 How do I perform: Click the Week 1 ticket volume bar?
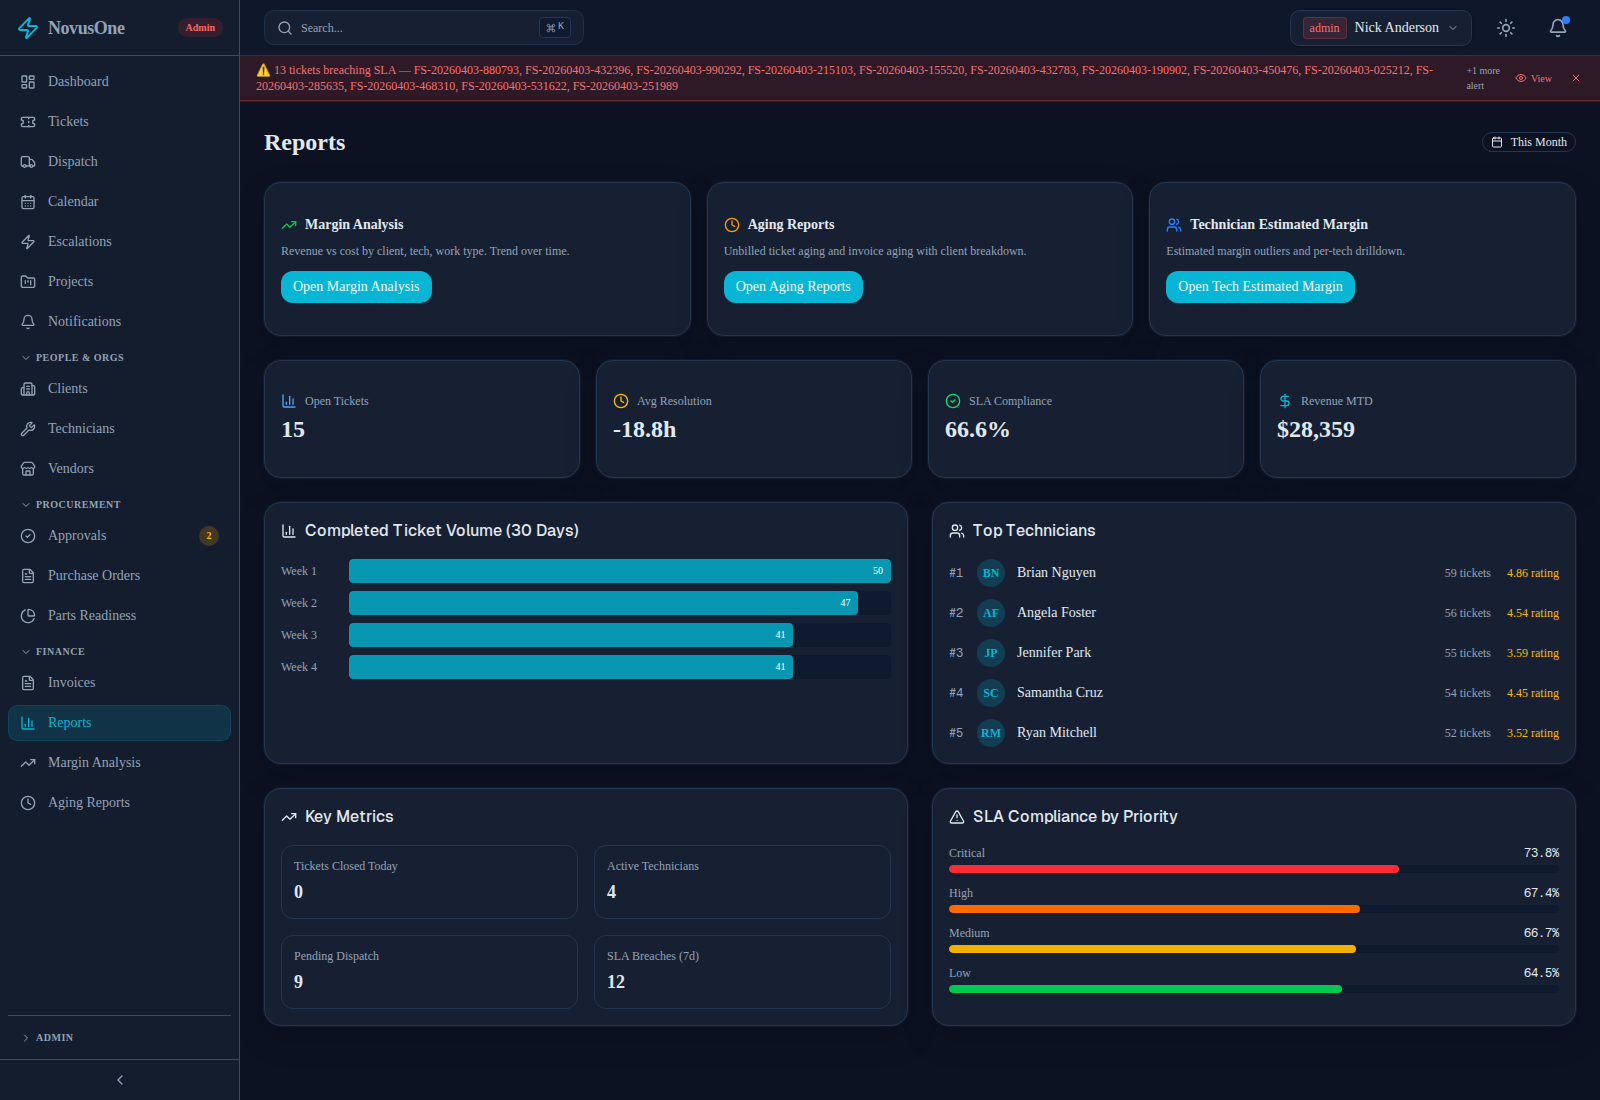pos(620,571)
